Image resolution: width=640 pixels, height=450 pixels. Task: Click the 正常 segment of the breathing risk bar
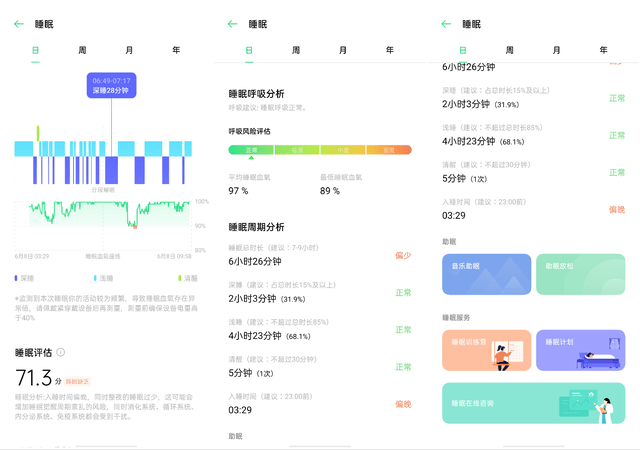[251, 150]
